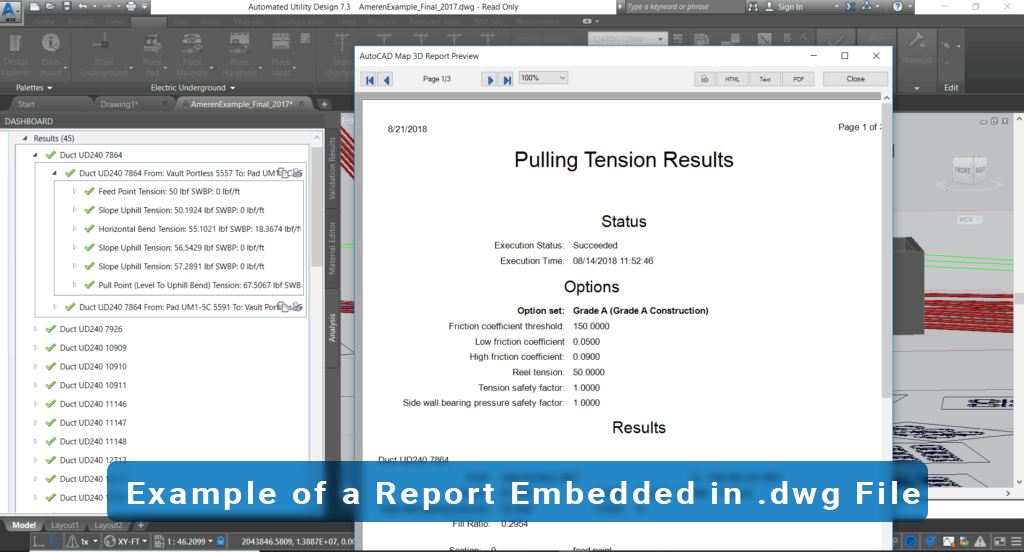The image size is (1024, 552).
Task: Click Plot printer icon in quick access
Action: point(131,7)
